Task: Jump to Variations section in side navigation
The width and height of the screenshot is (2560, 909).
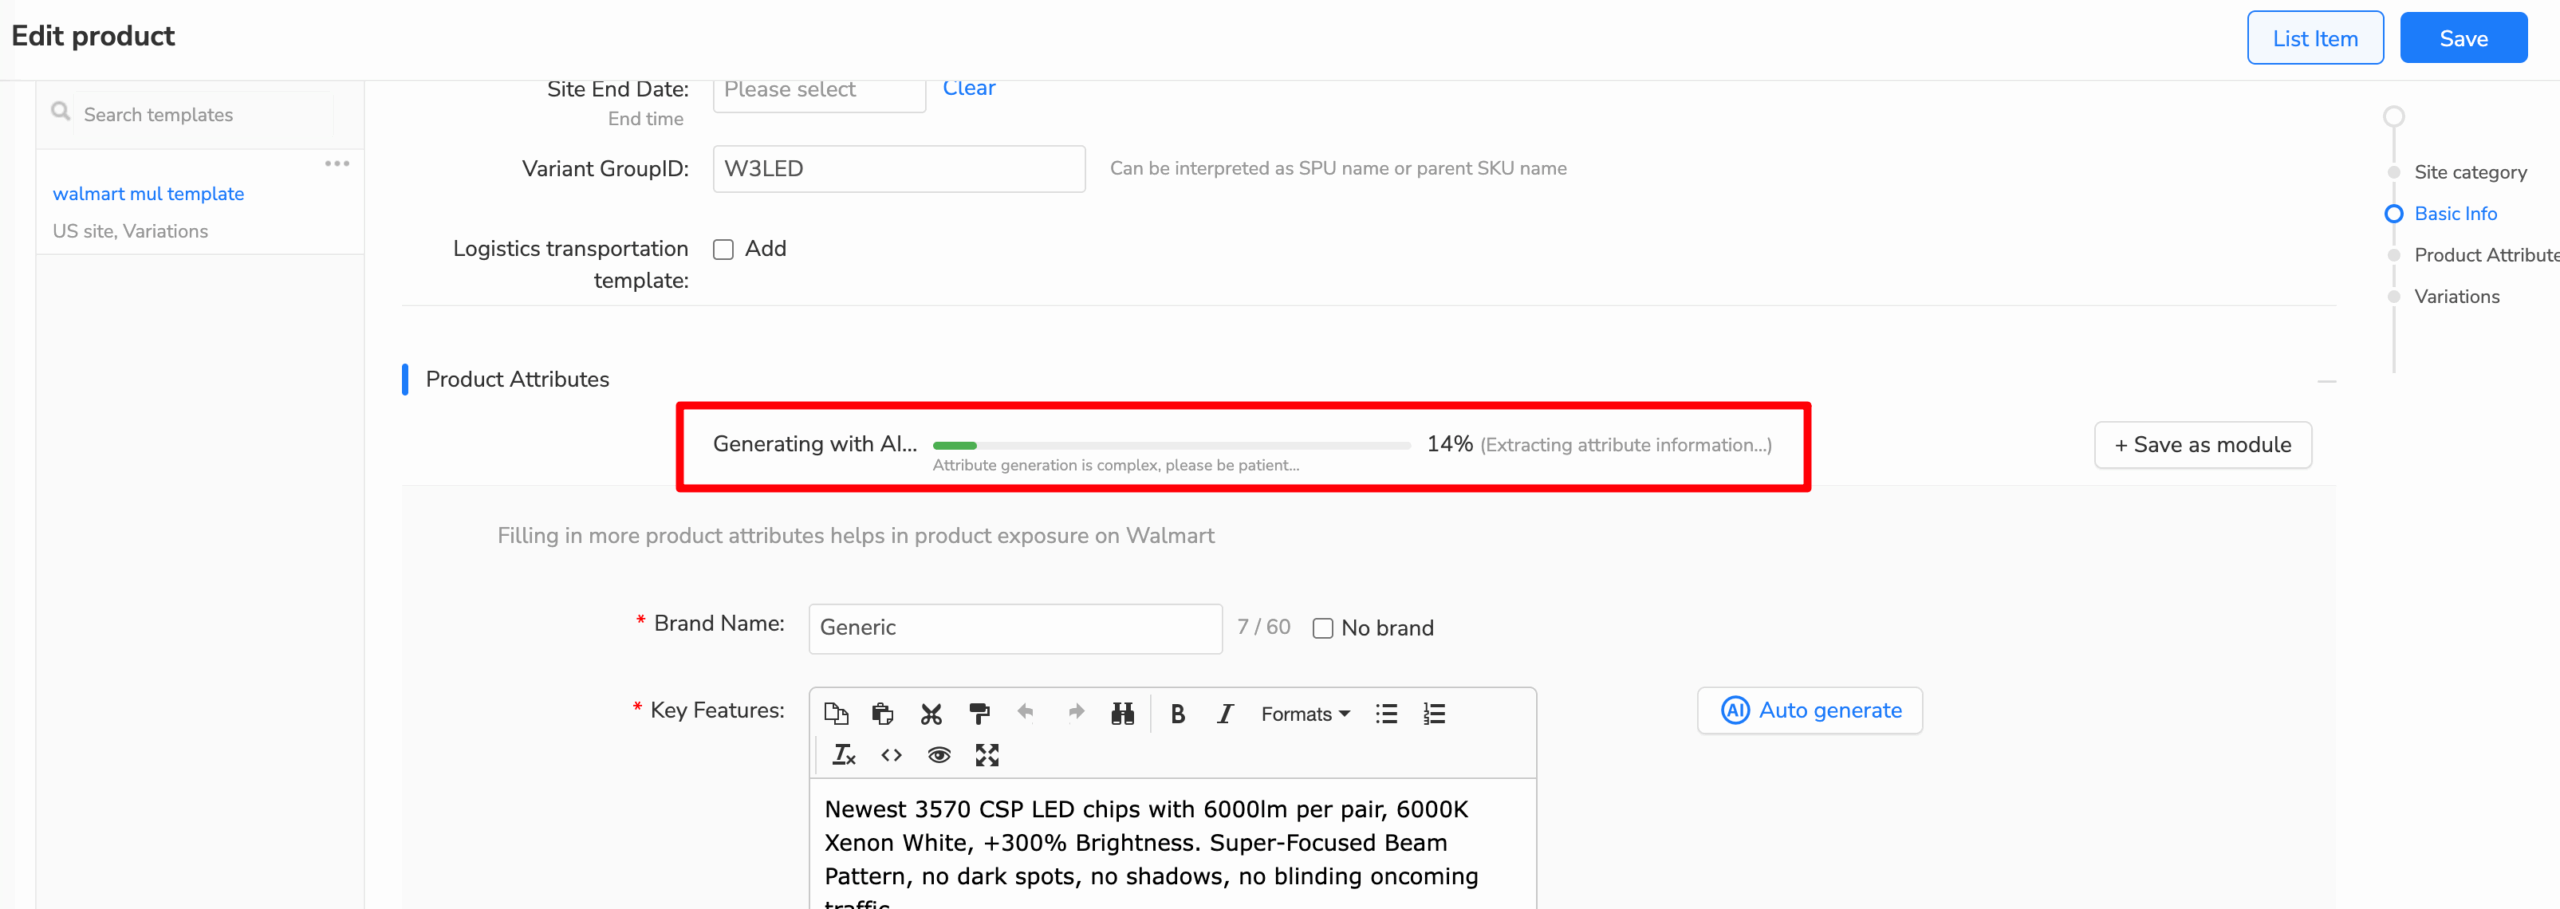Action: click(x=2456, y=296)
